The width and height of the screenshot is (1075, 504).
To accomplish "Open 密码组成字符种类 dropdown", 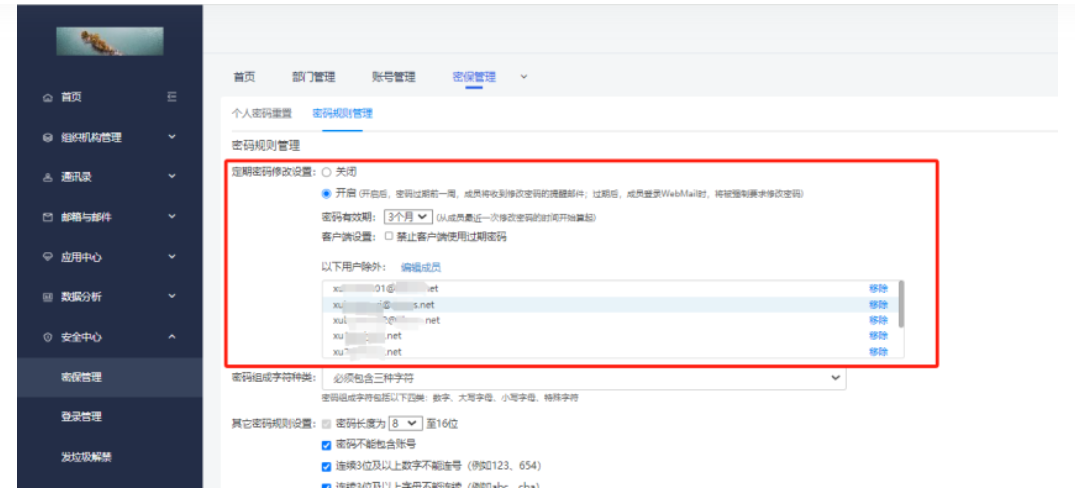I will click(x=583, y=378).
